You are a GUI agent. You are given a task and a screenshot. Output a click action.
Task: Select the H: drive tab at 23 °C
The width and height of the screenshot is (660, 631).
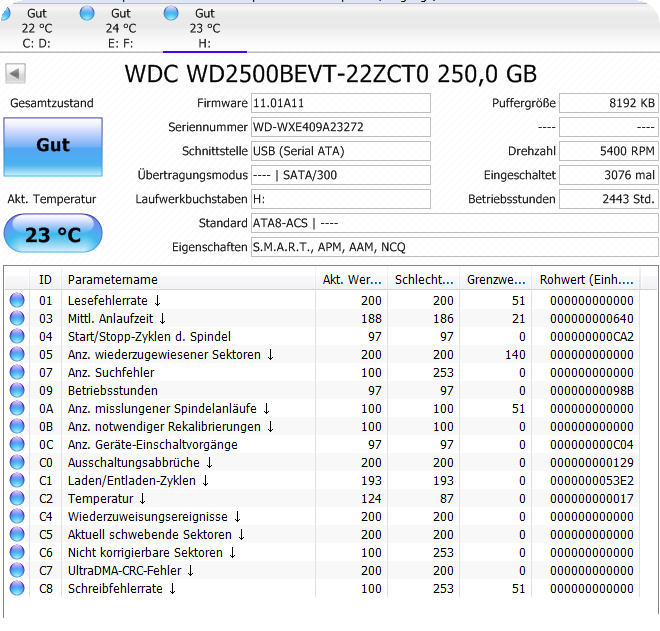(205, 28)
